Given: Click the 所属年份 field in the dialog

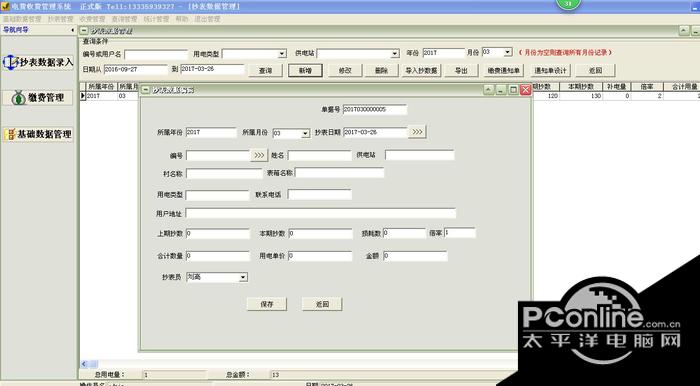Looking at the screenshot, I should 211,133.
